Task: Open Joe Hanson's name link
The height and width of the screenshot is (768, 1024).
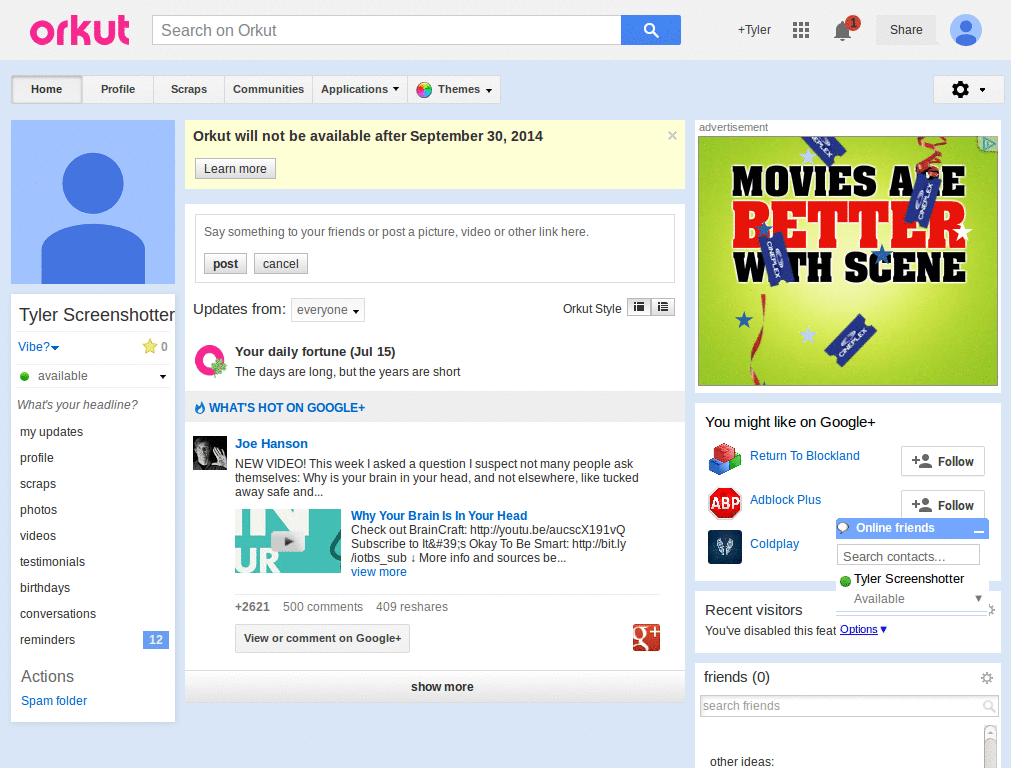Action: (x=271, y=444)
